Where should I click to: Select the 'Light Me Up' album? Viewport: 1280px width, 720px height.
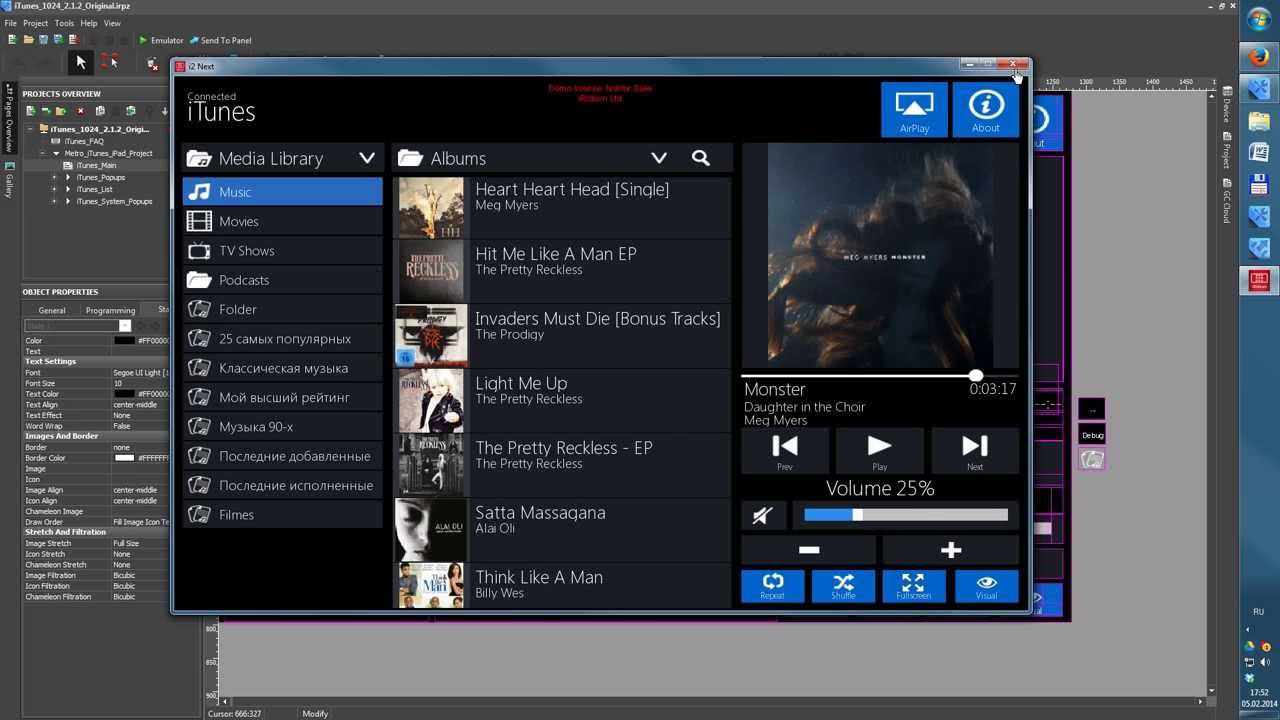click(563, 400)
